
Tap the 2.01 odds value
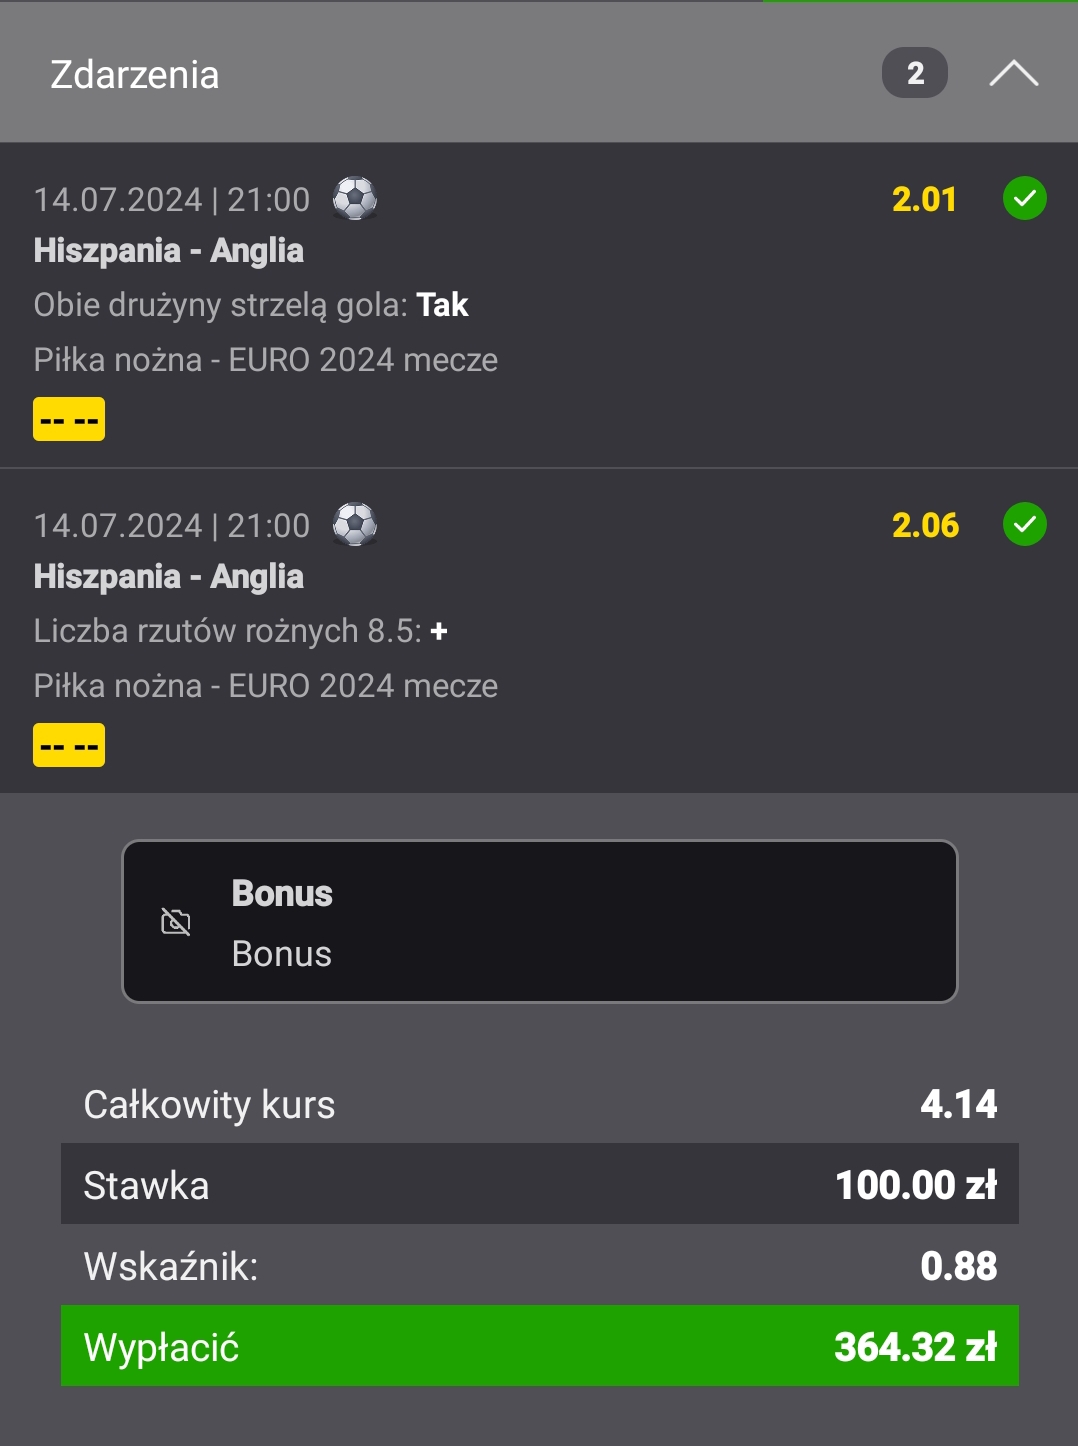(924, 199)
